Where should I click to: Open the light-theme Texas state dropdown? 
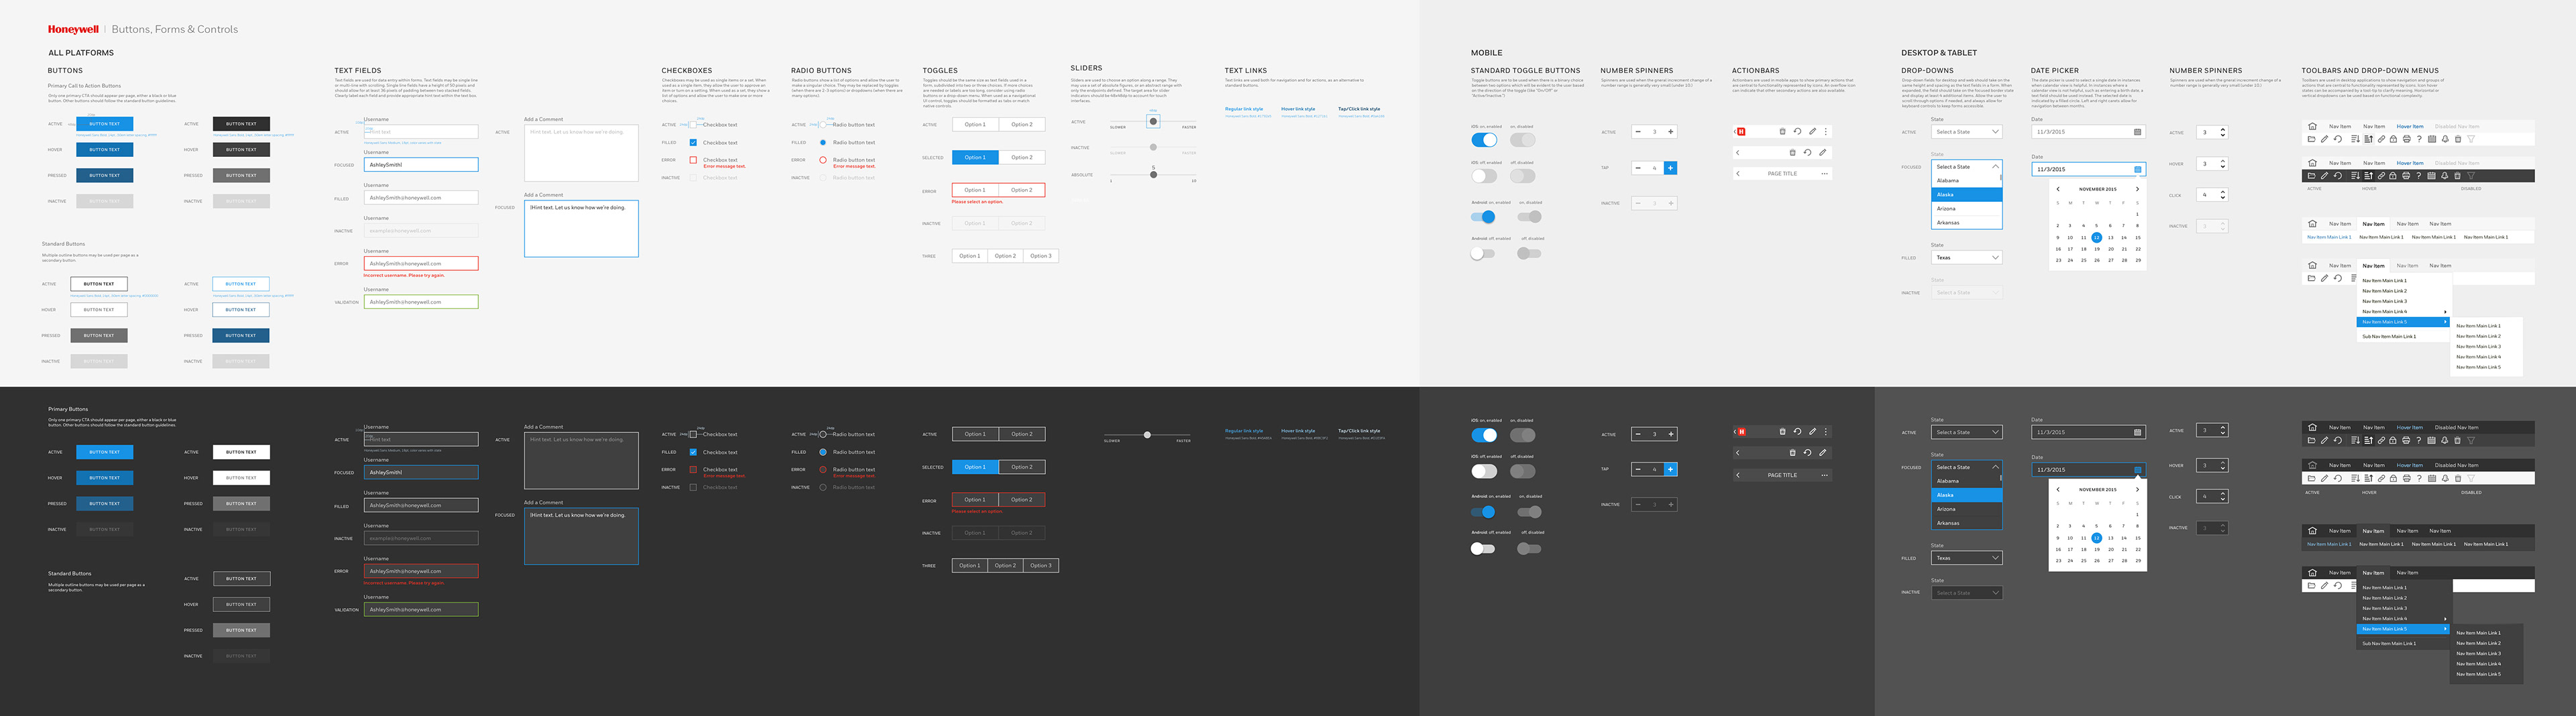[x=1967, y=258]
